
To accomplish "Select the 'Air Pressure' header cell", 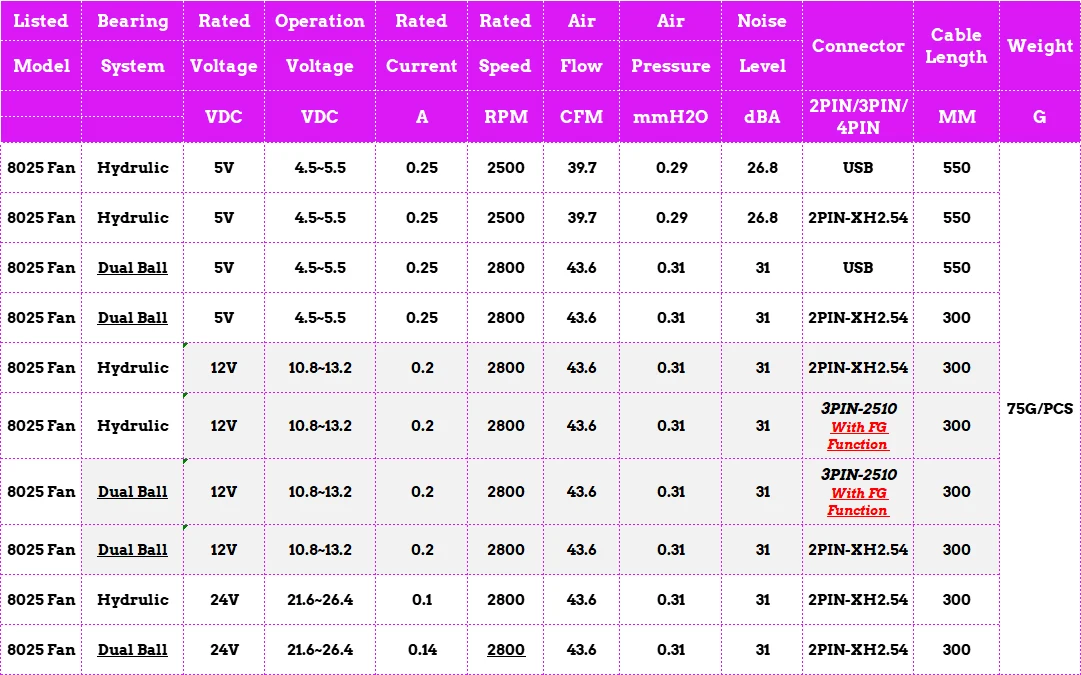I will (670, 44).
